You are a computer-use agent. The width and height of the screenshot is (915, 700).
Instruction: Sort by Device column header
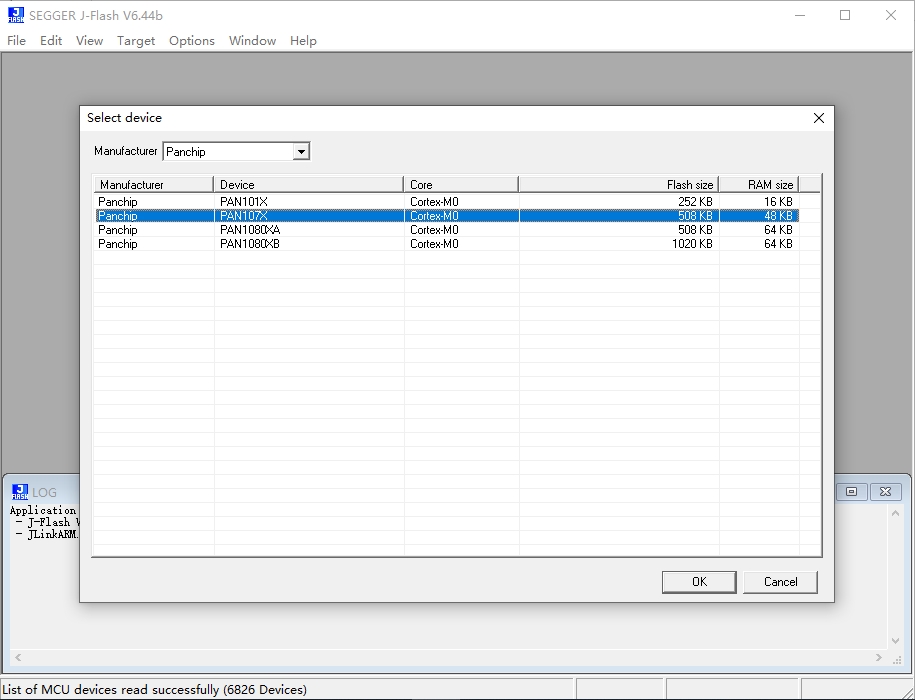[309, 184]
